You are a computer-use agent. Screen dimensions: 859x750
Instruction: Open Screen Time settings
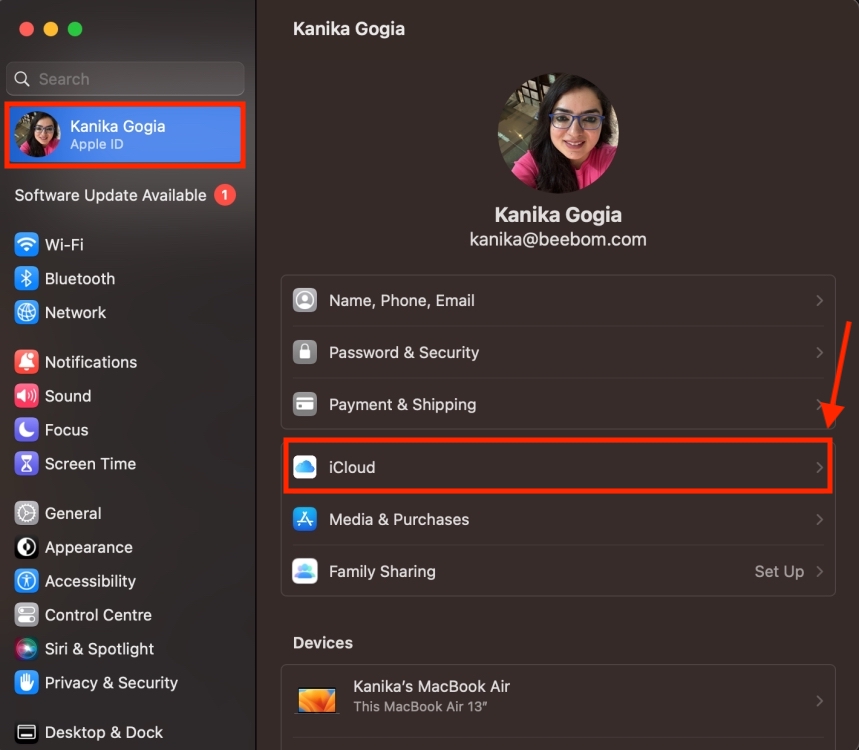click(87, 464)
